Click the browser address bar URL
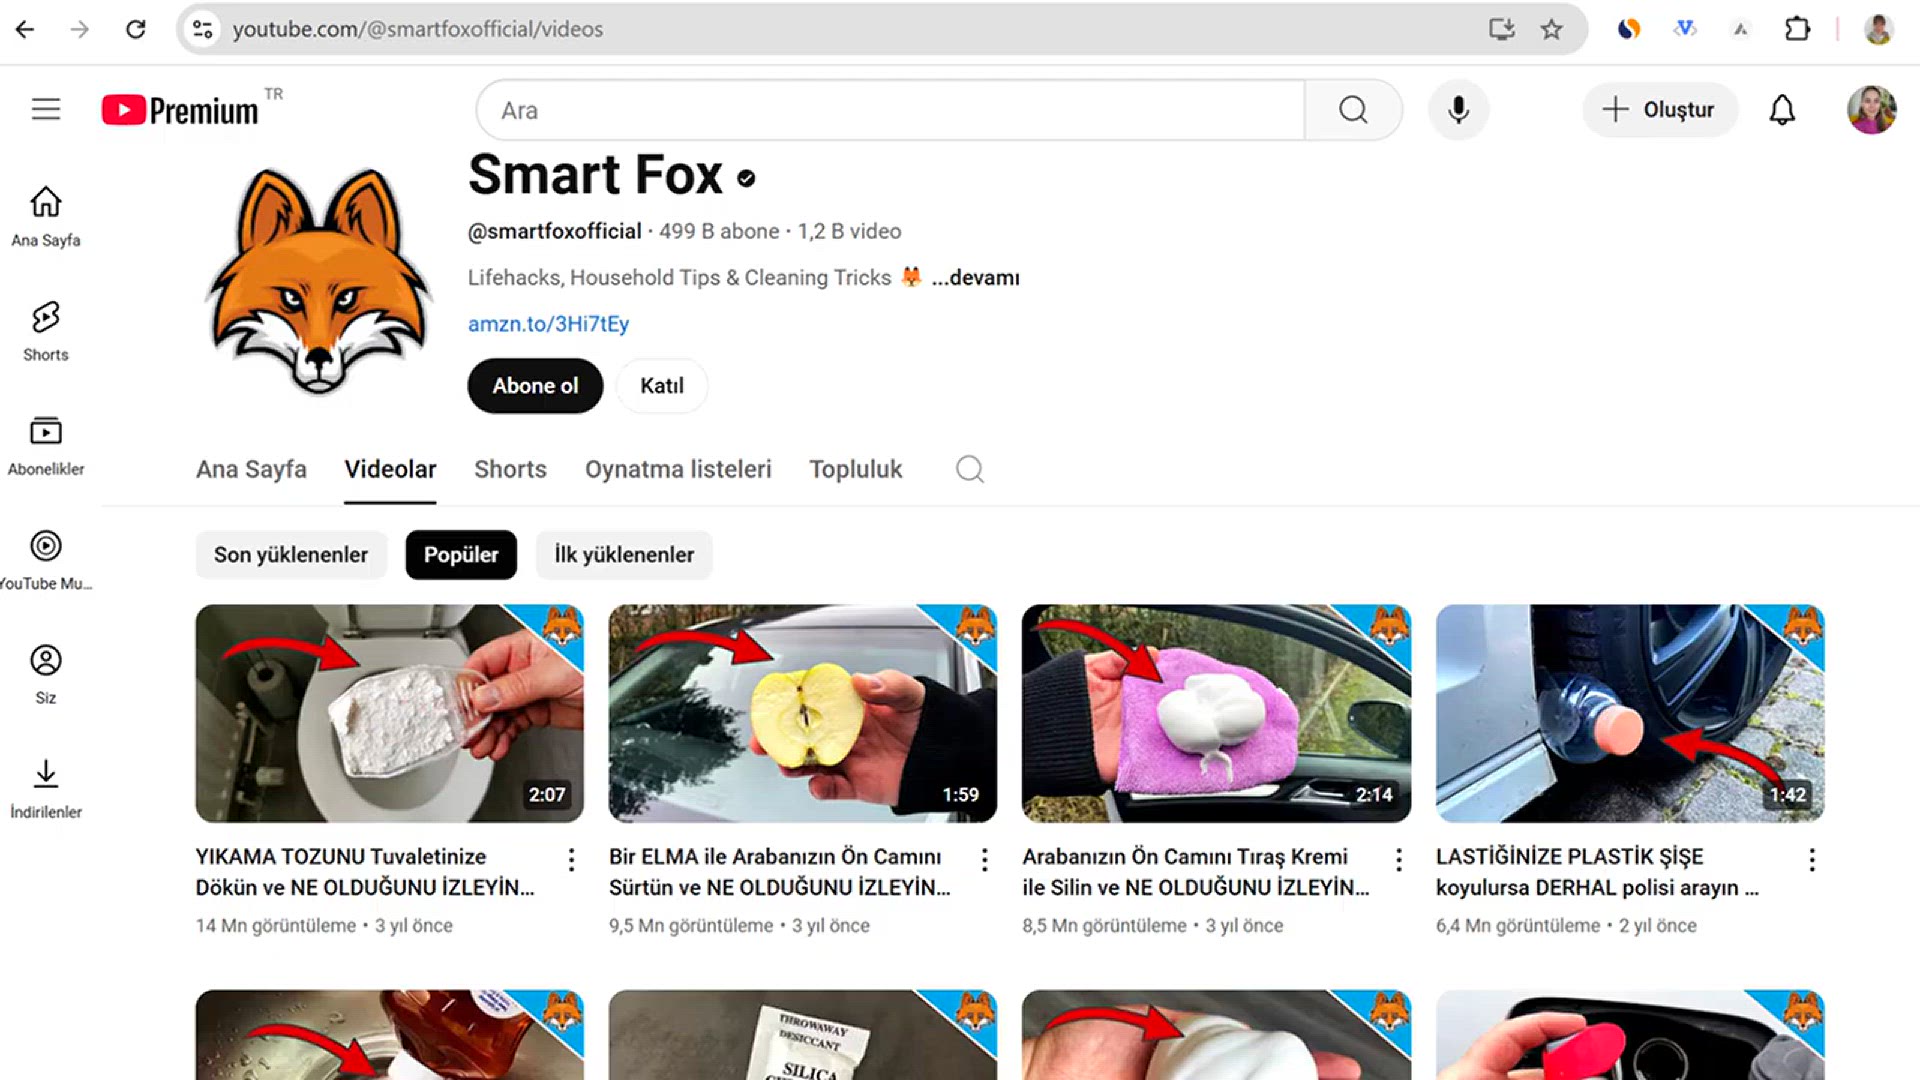 click(x=418, y=29)
